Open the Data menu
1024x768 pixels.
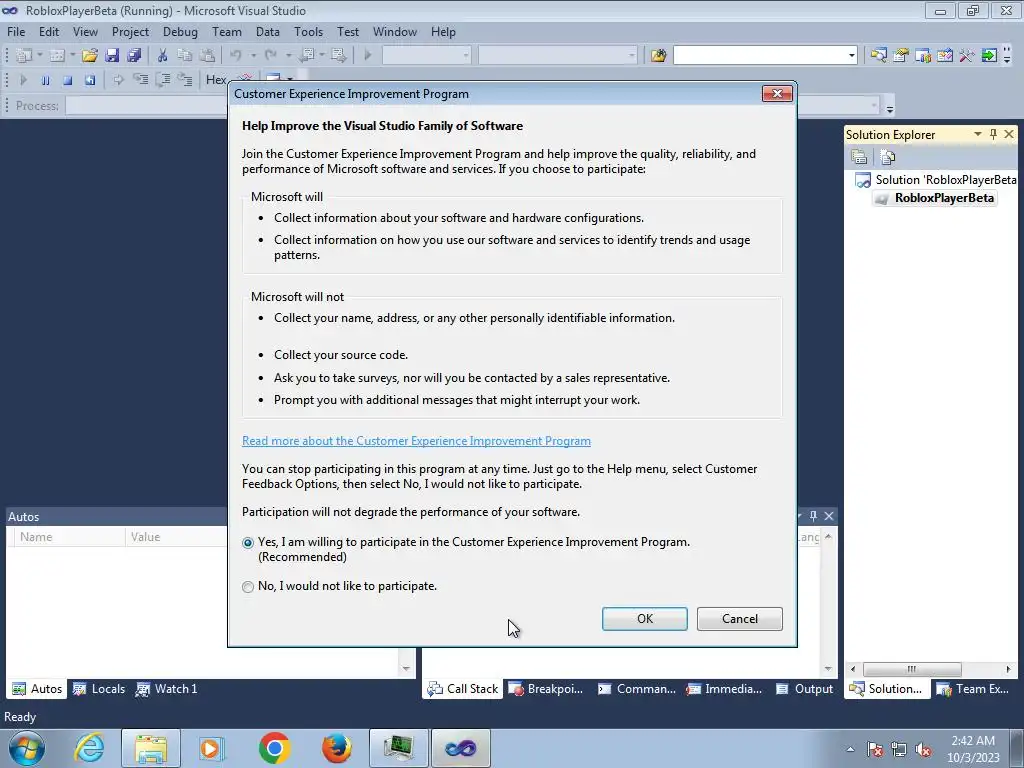click(x=268, y=31)
